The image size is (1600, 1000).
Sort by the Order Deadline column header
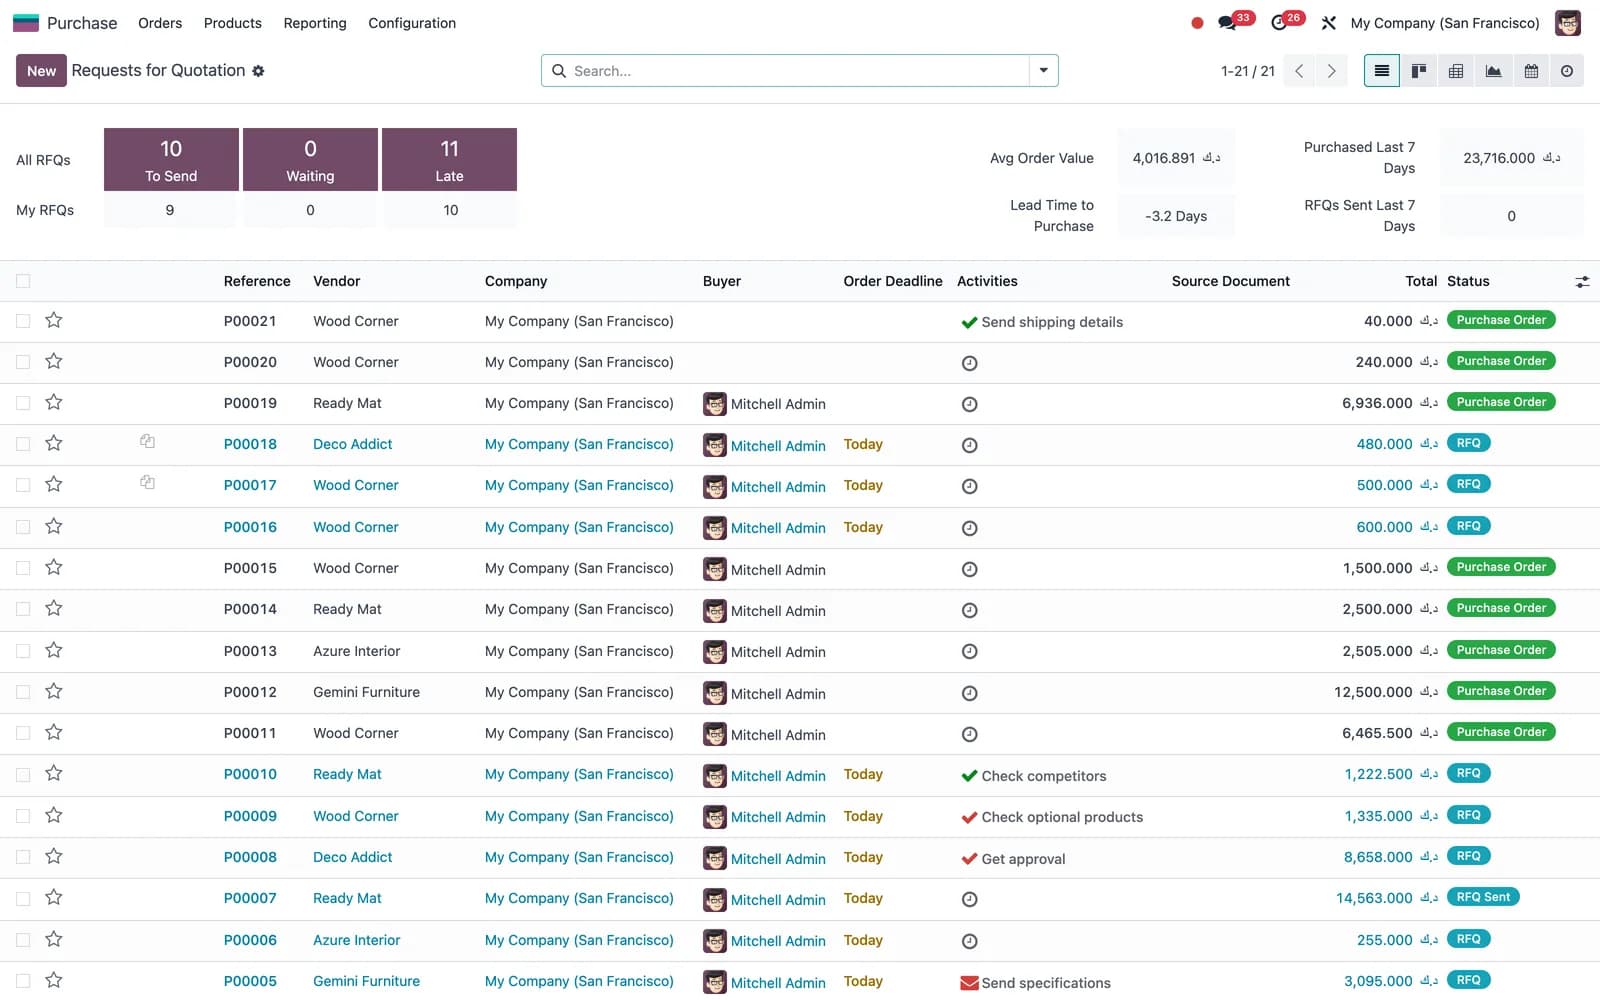click(x=893, y=281)
